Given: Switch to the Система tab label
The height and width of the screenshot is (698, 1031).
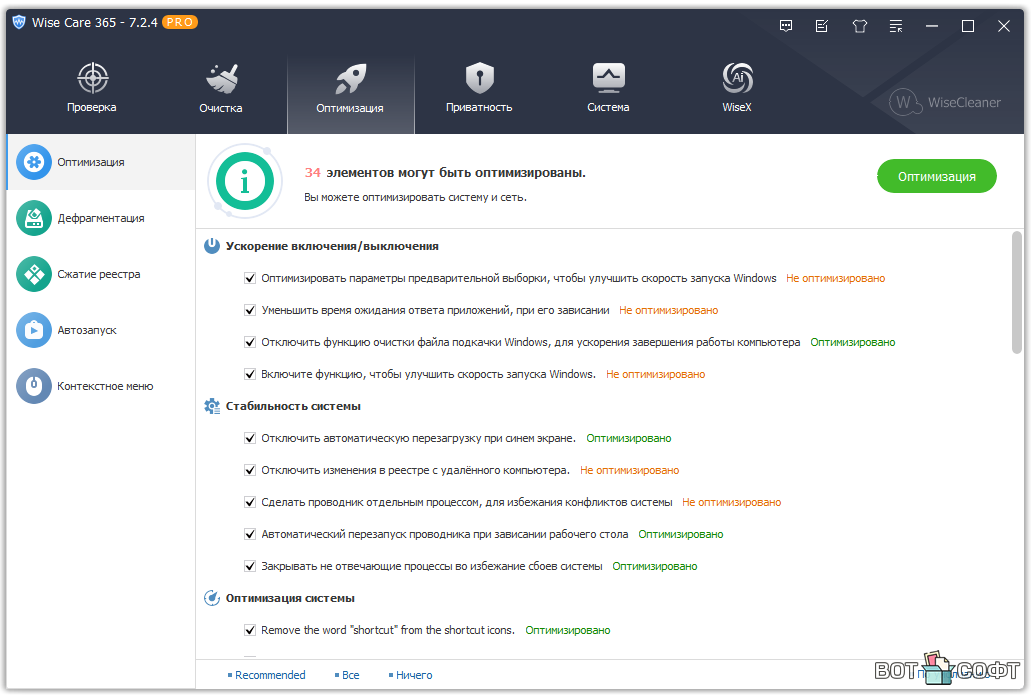Looking at the screenshot, I should [x=608, y=107].
